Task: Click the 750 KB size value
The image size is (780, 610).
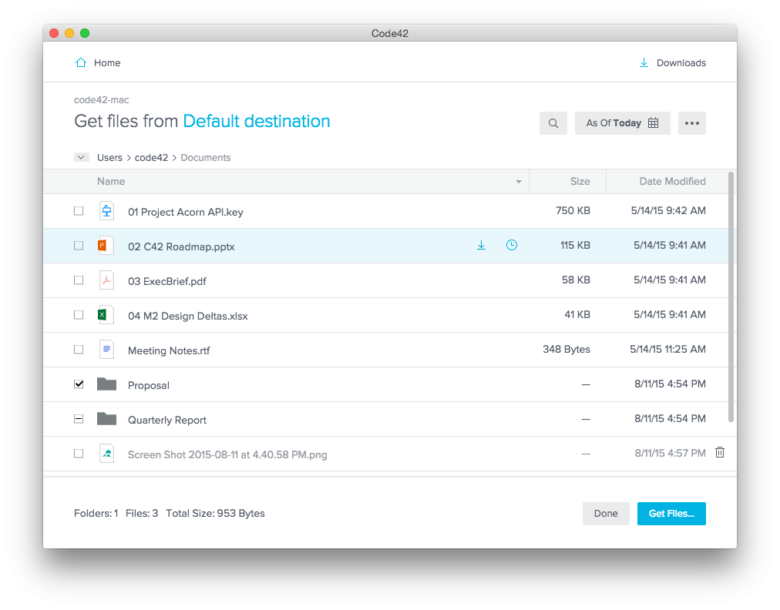Action: pyautogui.click(x=573, y=211)
